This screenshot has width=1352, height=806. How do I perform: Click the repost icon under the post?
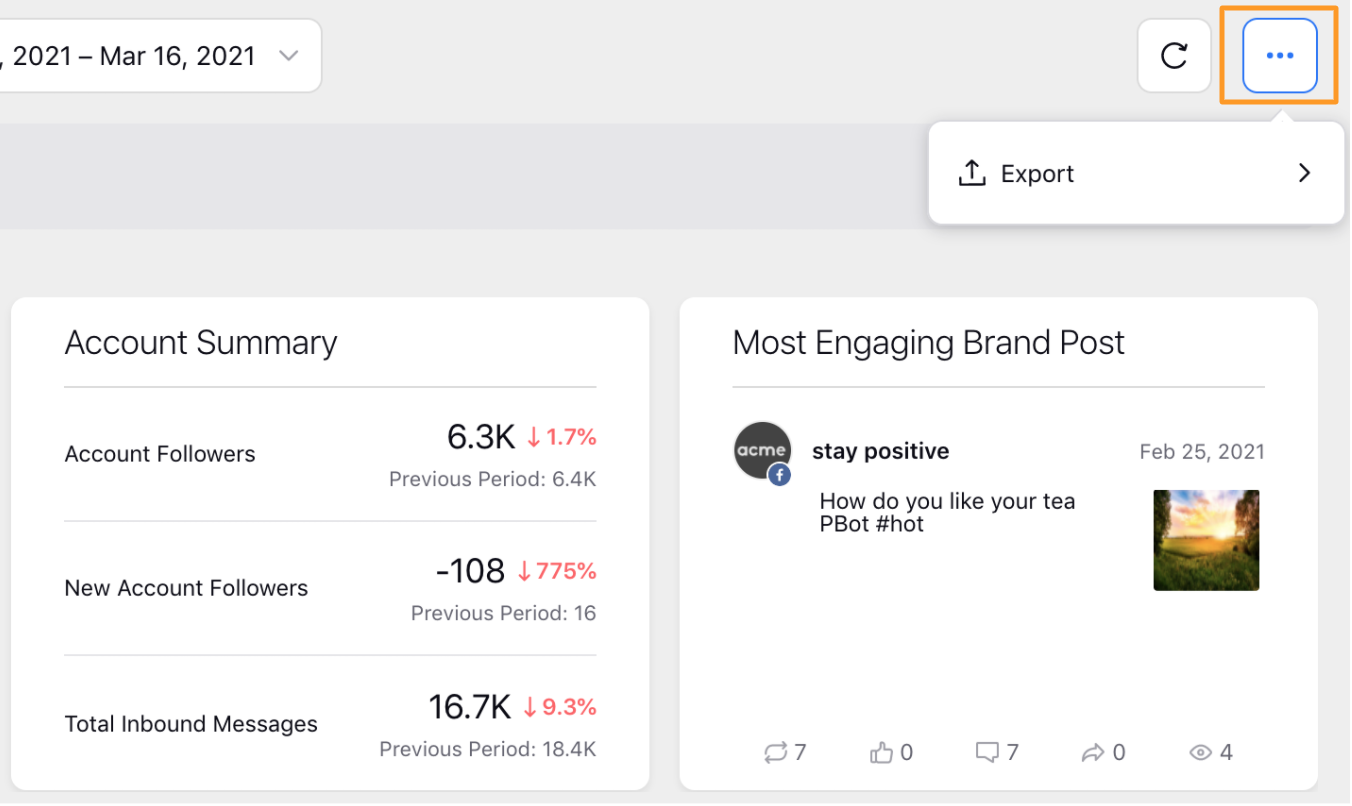(x=775, y=753)
